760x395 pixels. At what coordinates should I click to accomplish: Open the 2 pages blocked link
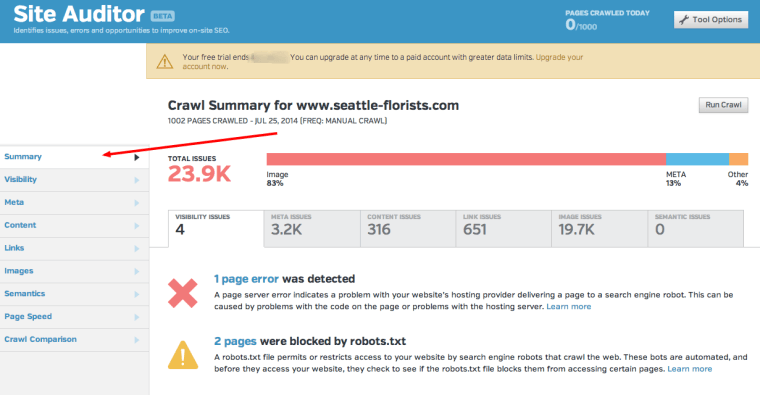pyautogui.click(x=235, y=341)
